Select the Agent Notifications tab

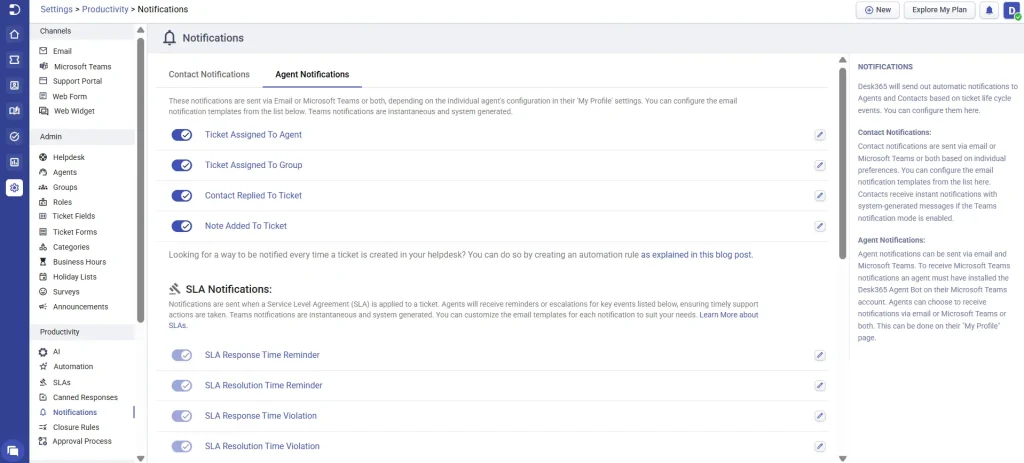tap(312, 75)
